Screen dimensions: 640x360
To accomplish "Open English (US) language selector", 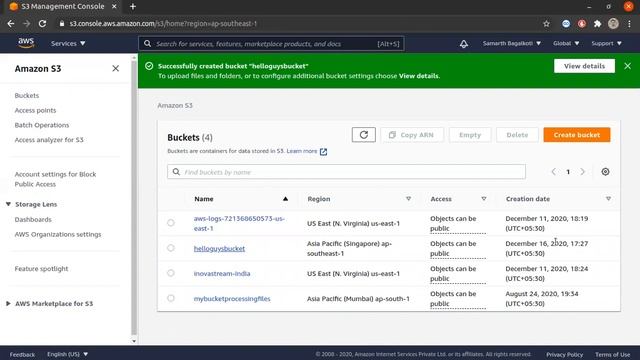I will tap(67, 354).
